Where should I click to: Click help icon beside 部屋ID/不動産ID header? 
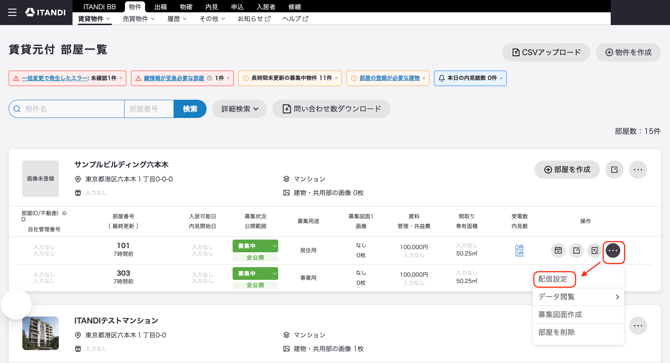click(65, 213)
